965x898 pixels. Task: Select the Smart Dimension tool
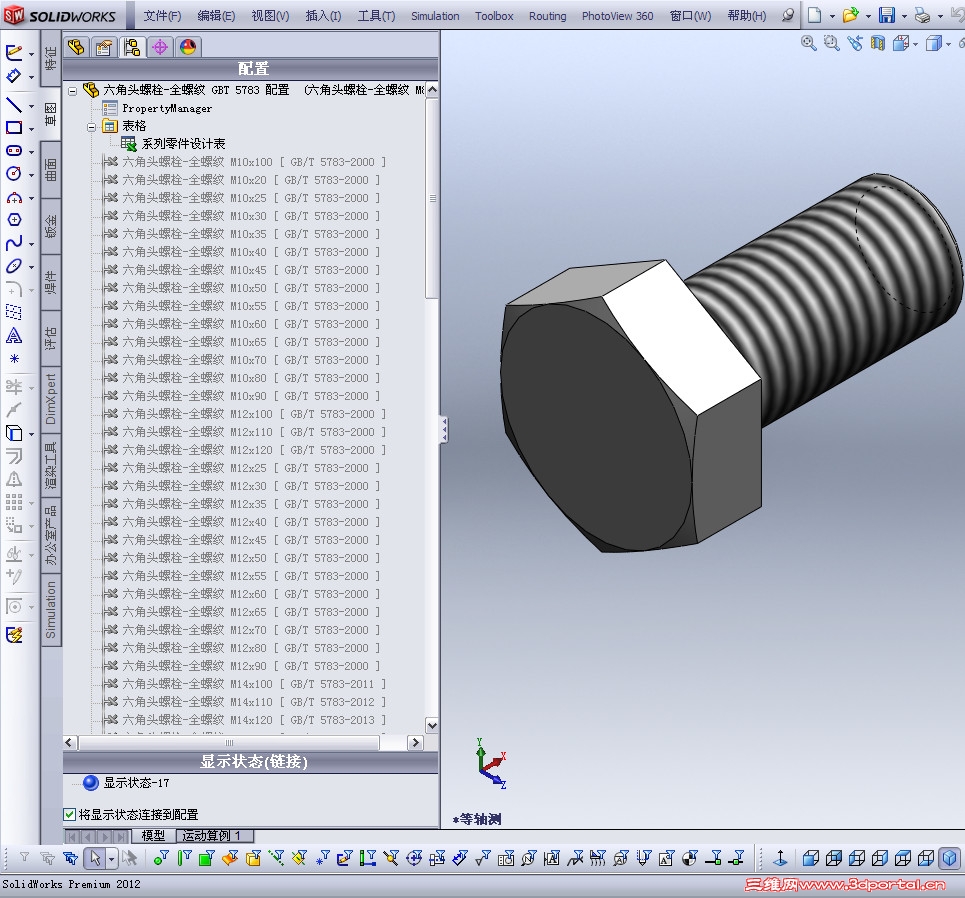point(14,76)
